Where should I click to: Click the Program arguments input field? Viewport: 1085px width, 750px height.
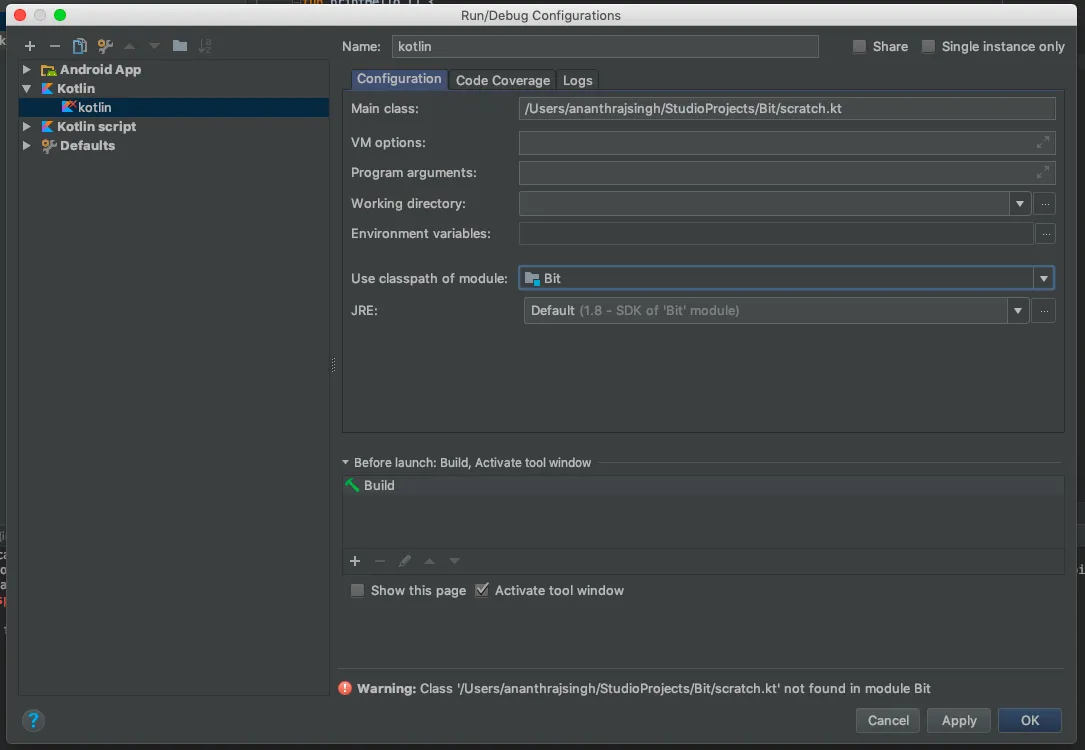[x=787, y=172]
